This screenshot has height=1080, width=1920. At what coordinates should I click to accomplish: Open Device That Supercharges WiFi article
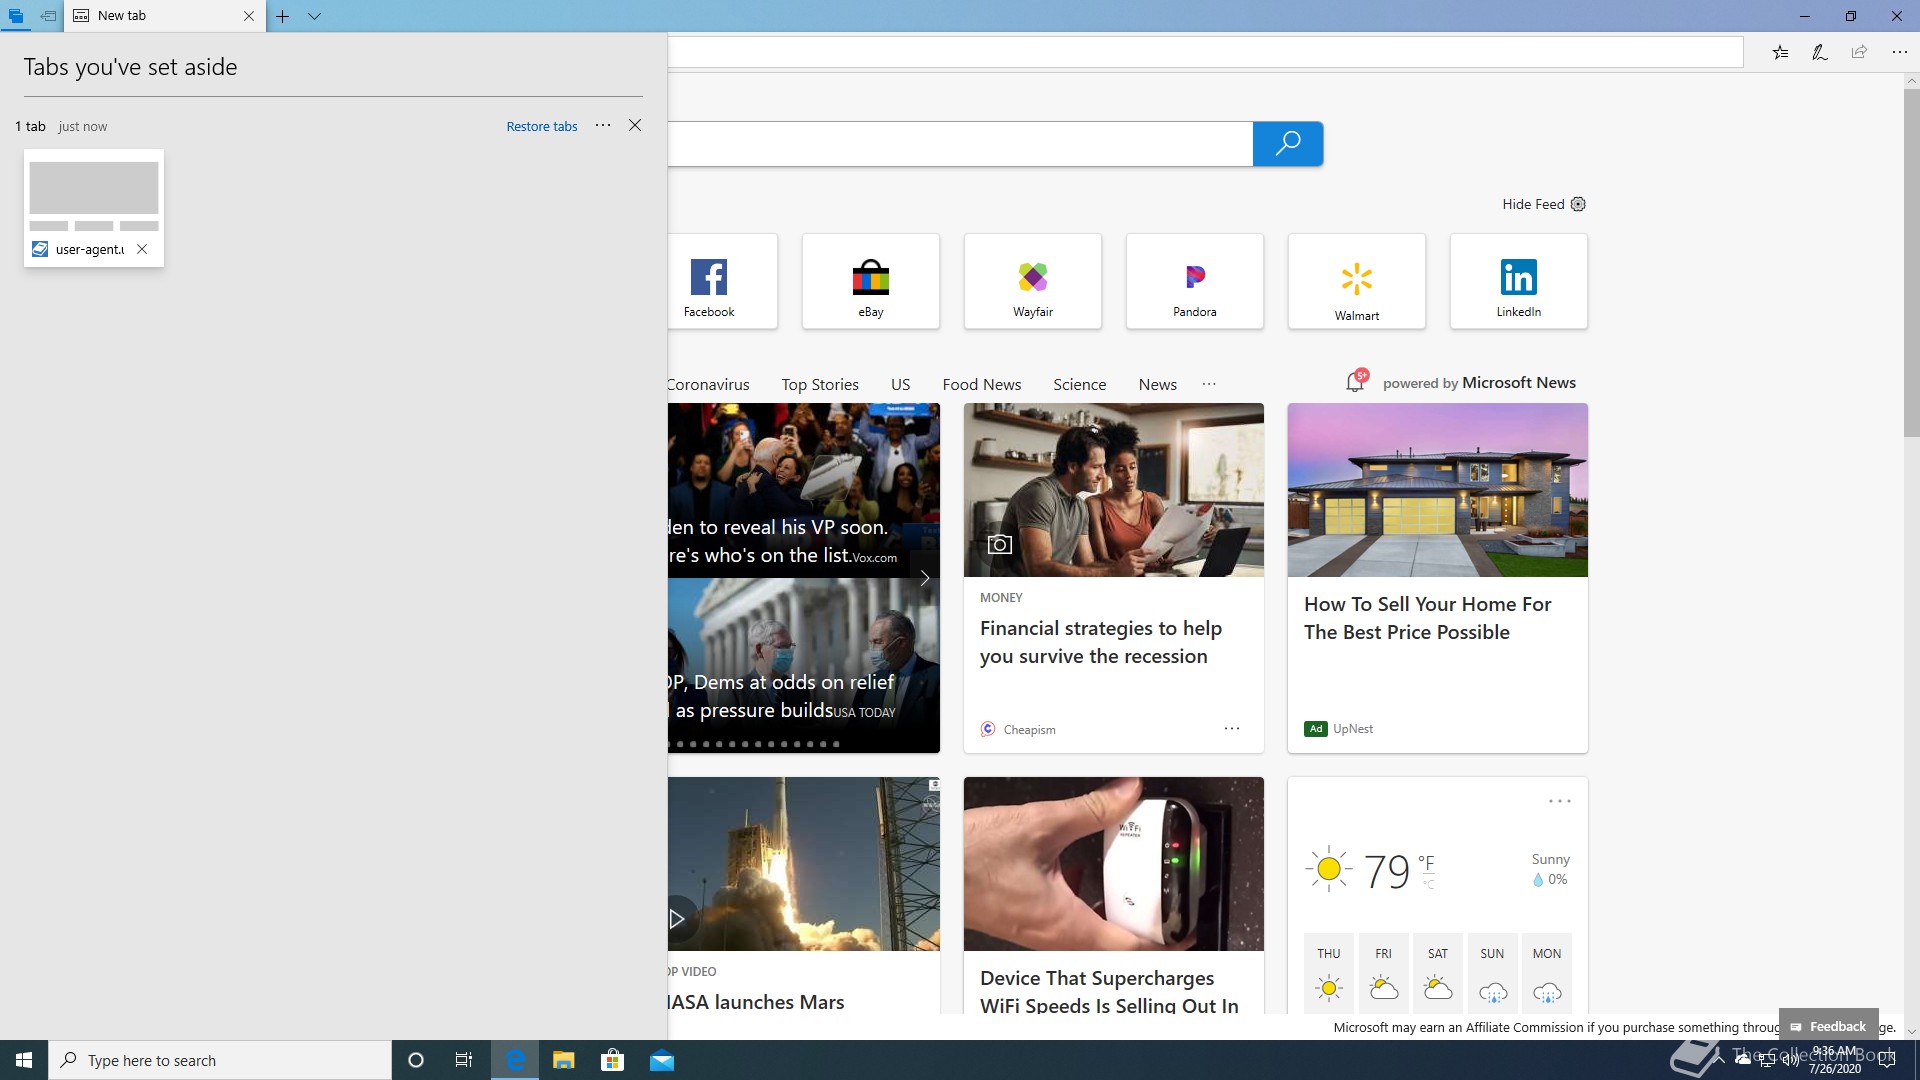(x=1109, y=991)
